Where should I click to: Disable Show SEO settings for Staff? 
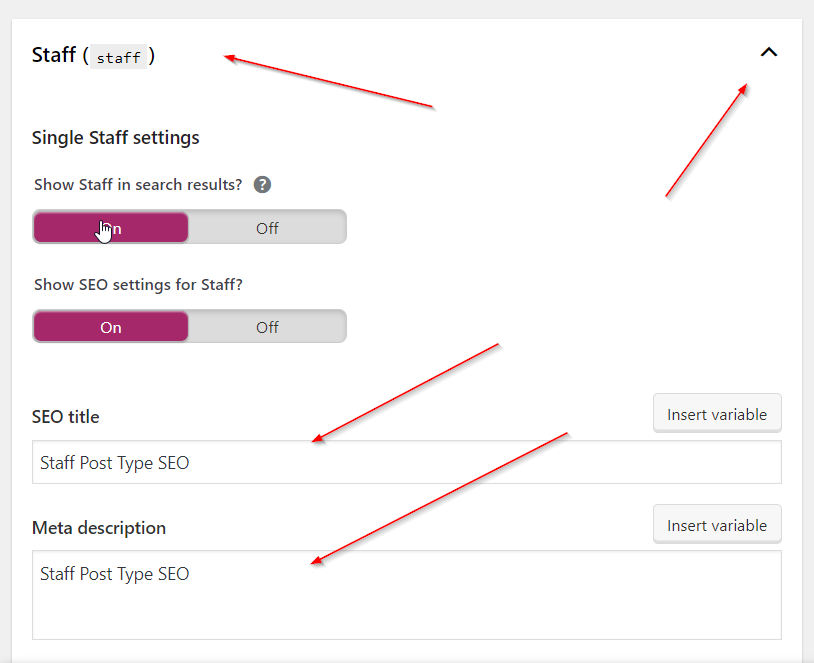pos(267,327)
